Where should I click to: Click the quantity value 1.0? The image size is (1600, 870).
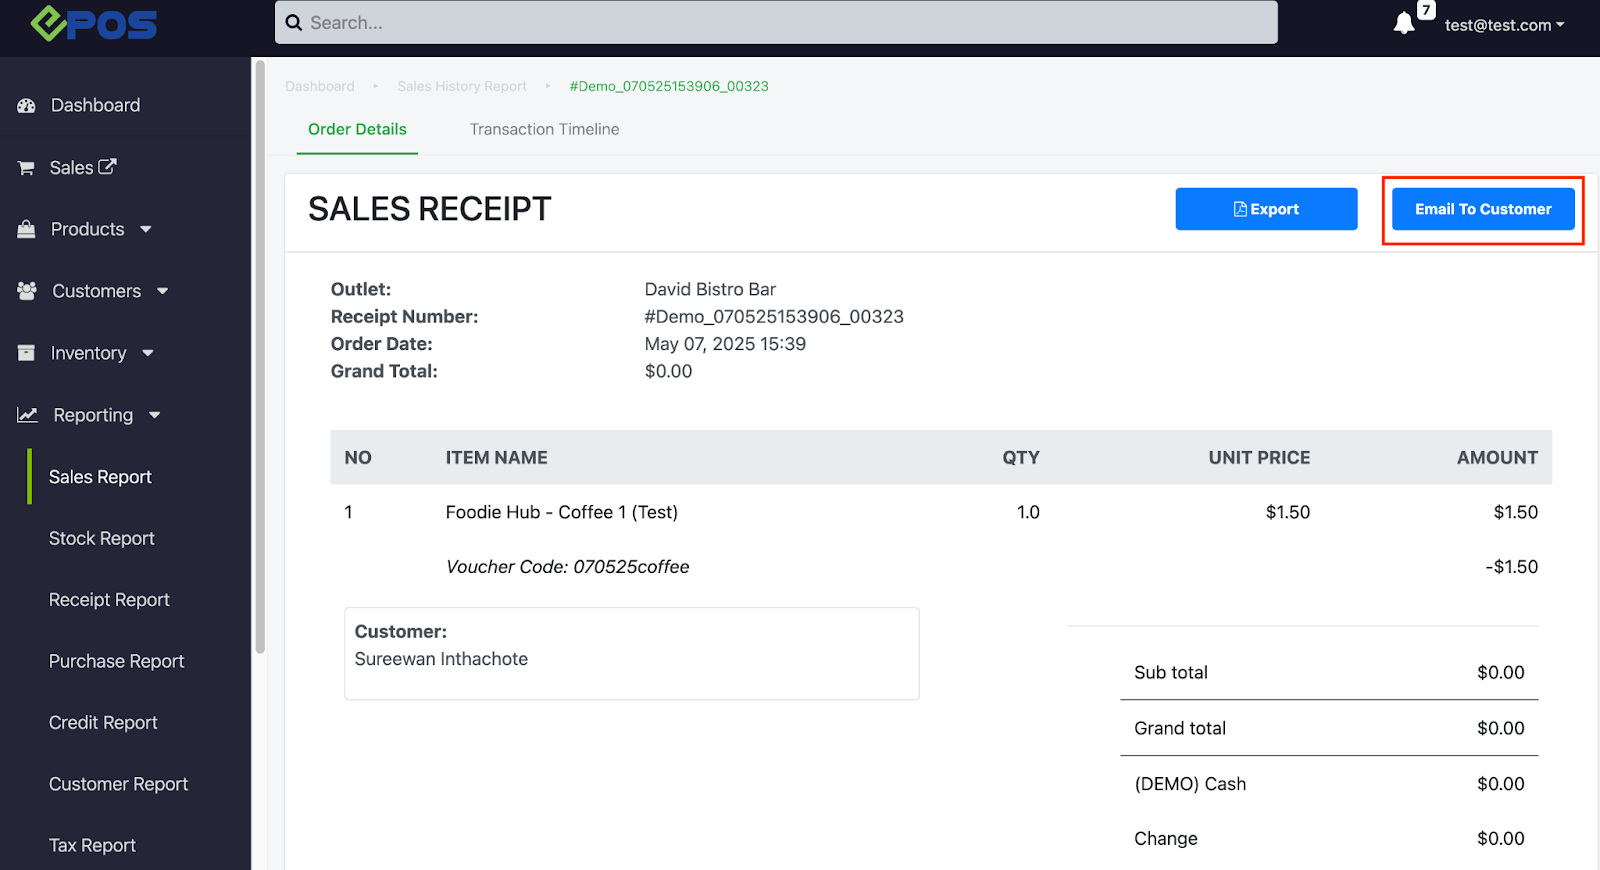point(1028,512)
